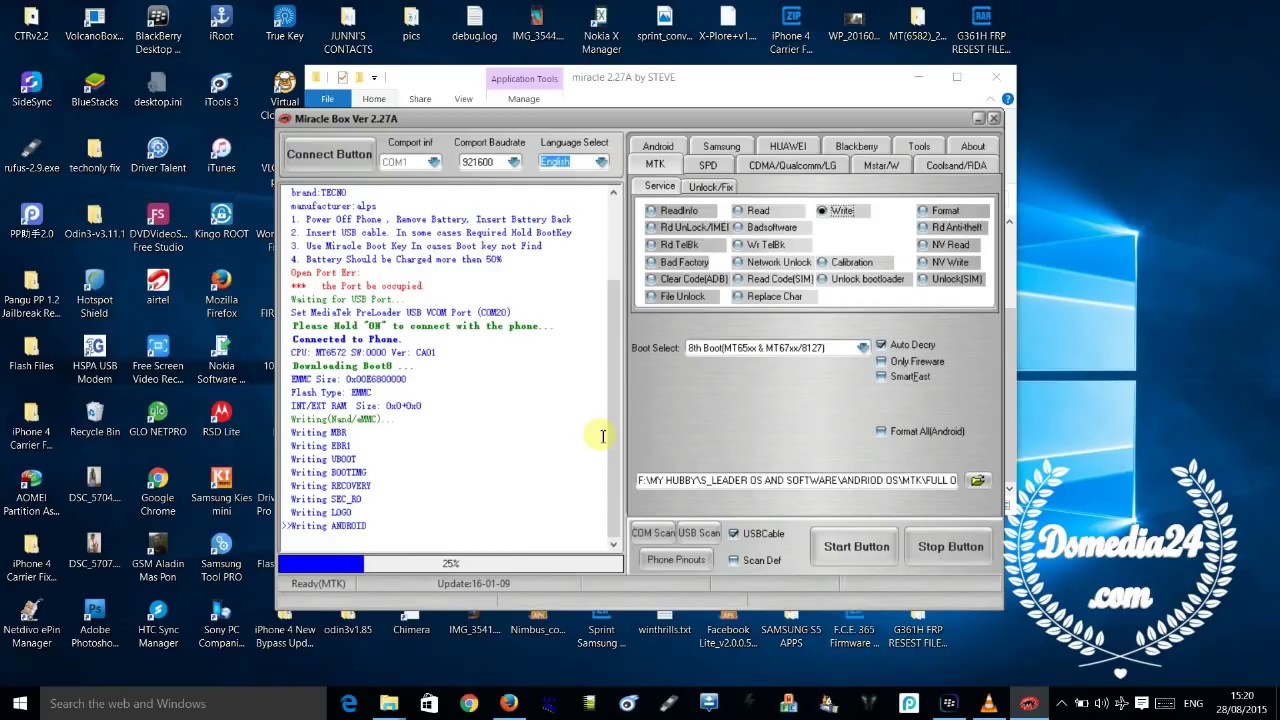Viewport: 1280px width, 720px height.
Task: Open the Chimera desktop shortcut
Action: 411,622
